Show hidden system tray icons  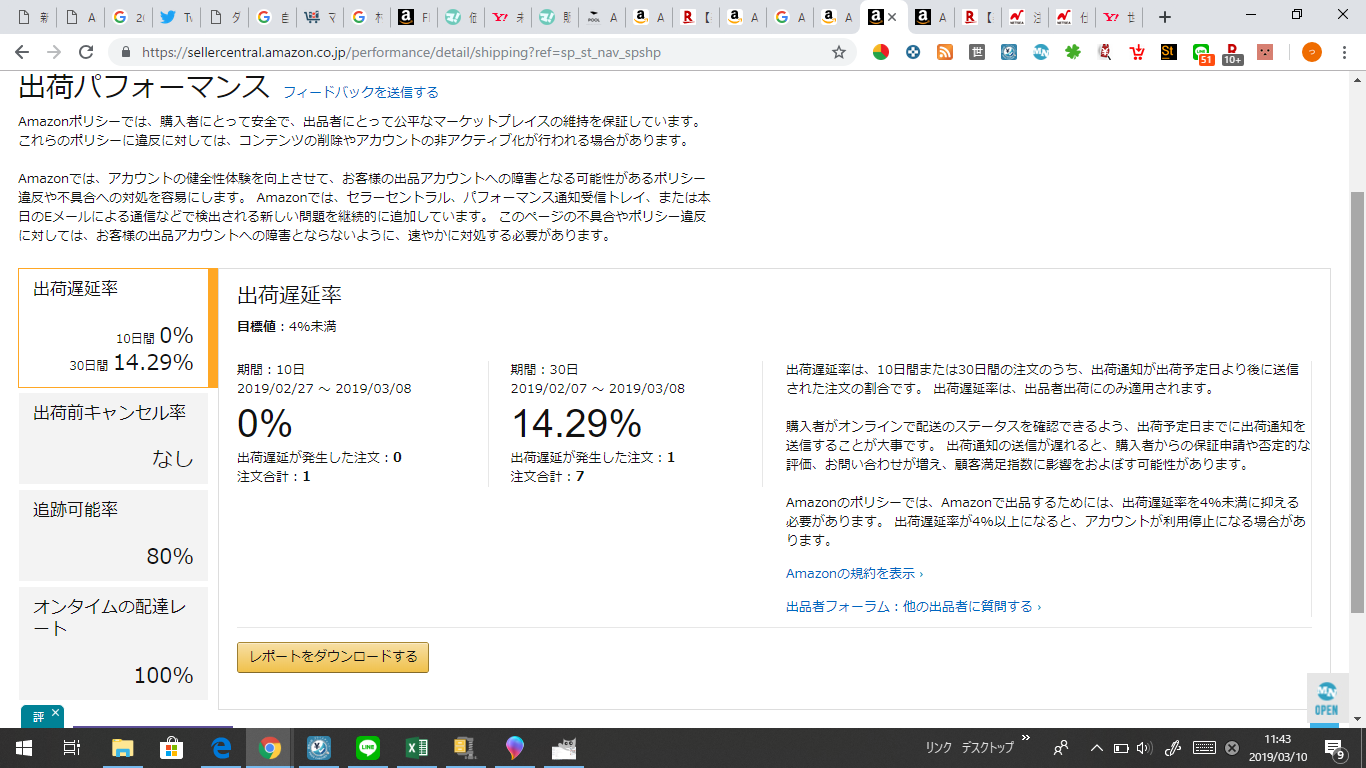click(1096, 748)
